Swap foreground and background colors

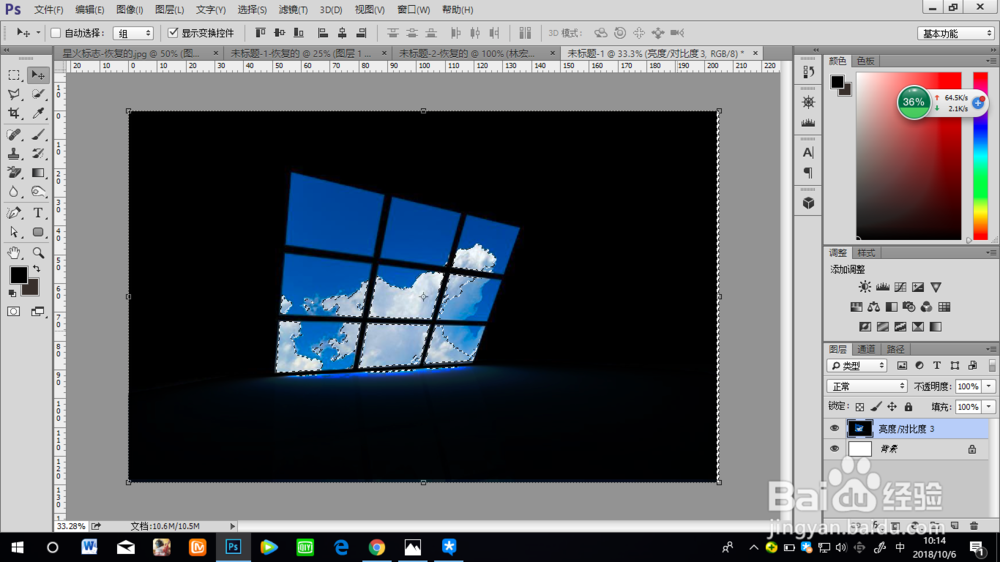tap(37, 269)
